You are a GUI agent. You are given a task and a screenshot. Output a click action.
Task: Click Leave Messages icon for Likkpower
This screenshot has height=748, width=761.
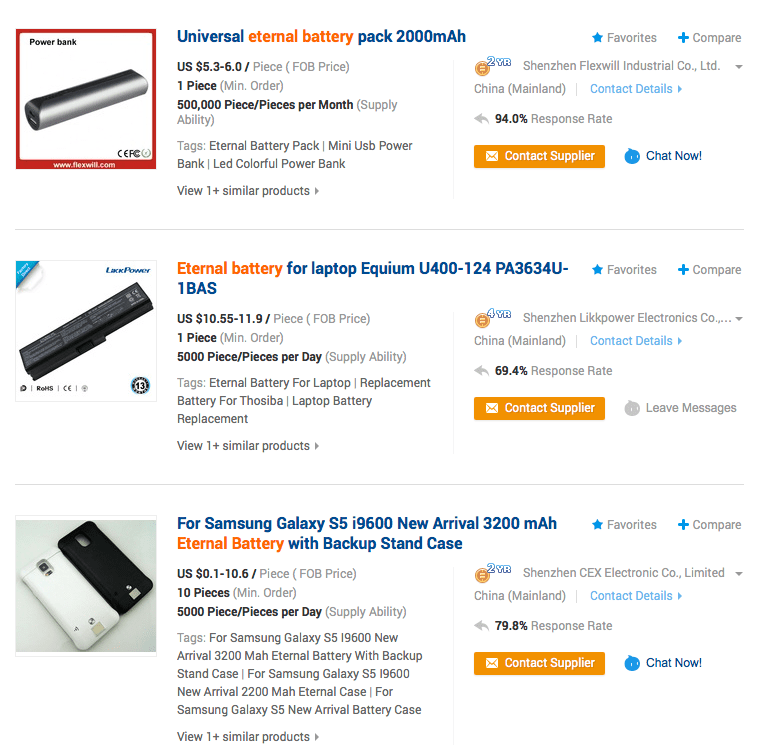[x=632, y=408]
